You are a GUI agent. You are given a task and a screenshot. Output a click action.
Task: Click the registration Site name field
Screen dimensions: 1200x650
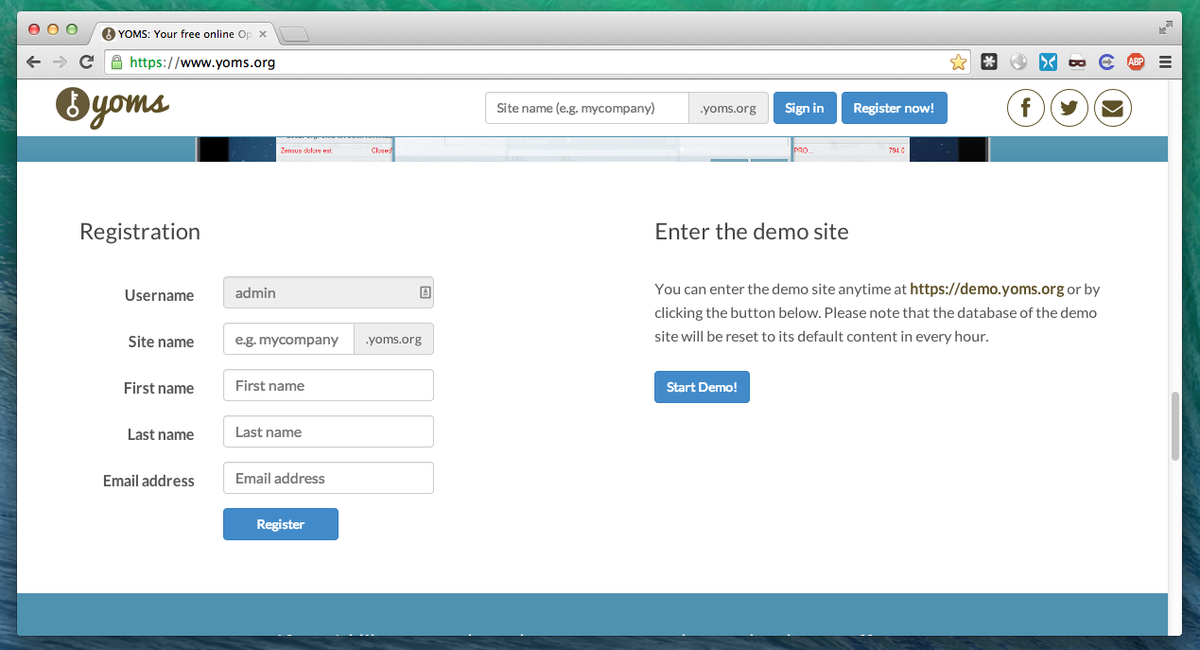(x=289, y=339)
